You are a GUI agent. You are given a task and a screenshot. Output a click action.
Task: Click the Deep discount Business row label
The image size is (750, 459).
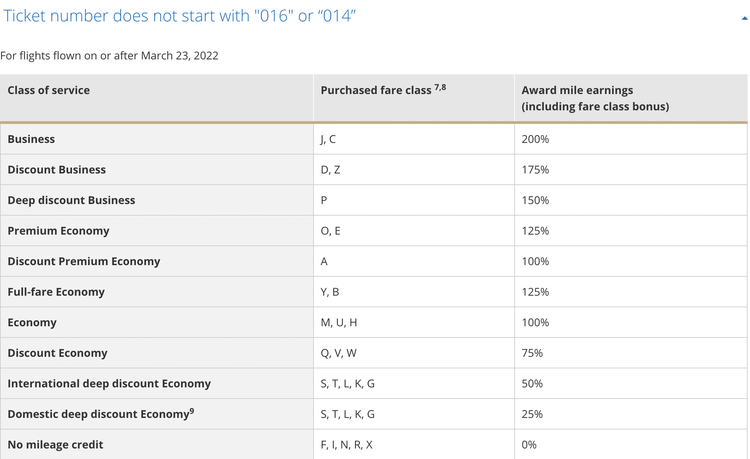pos(71,200)
